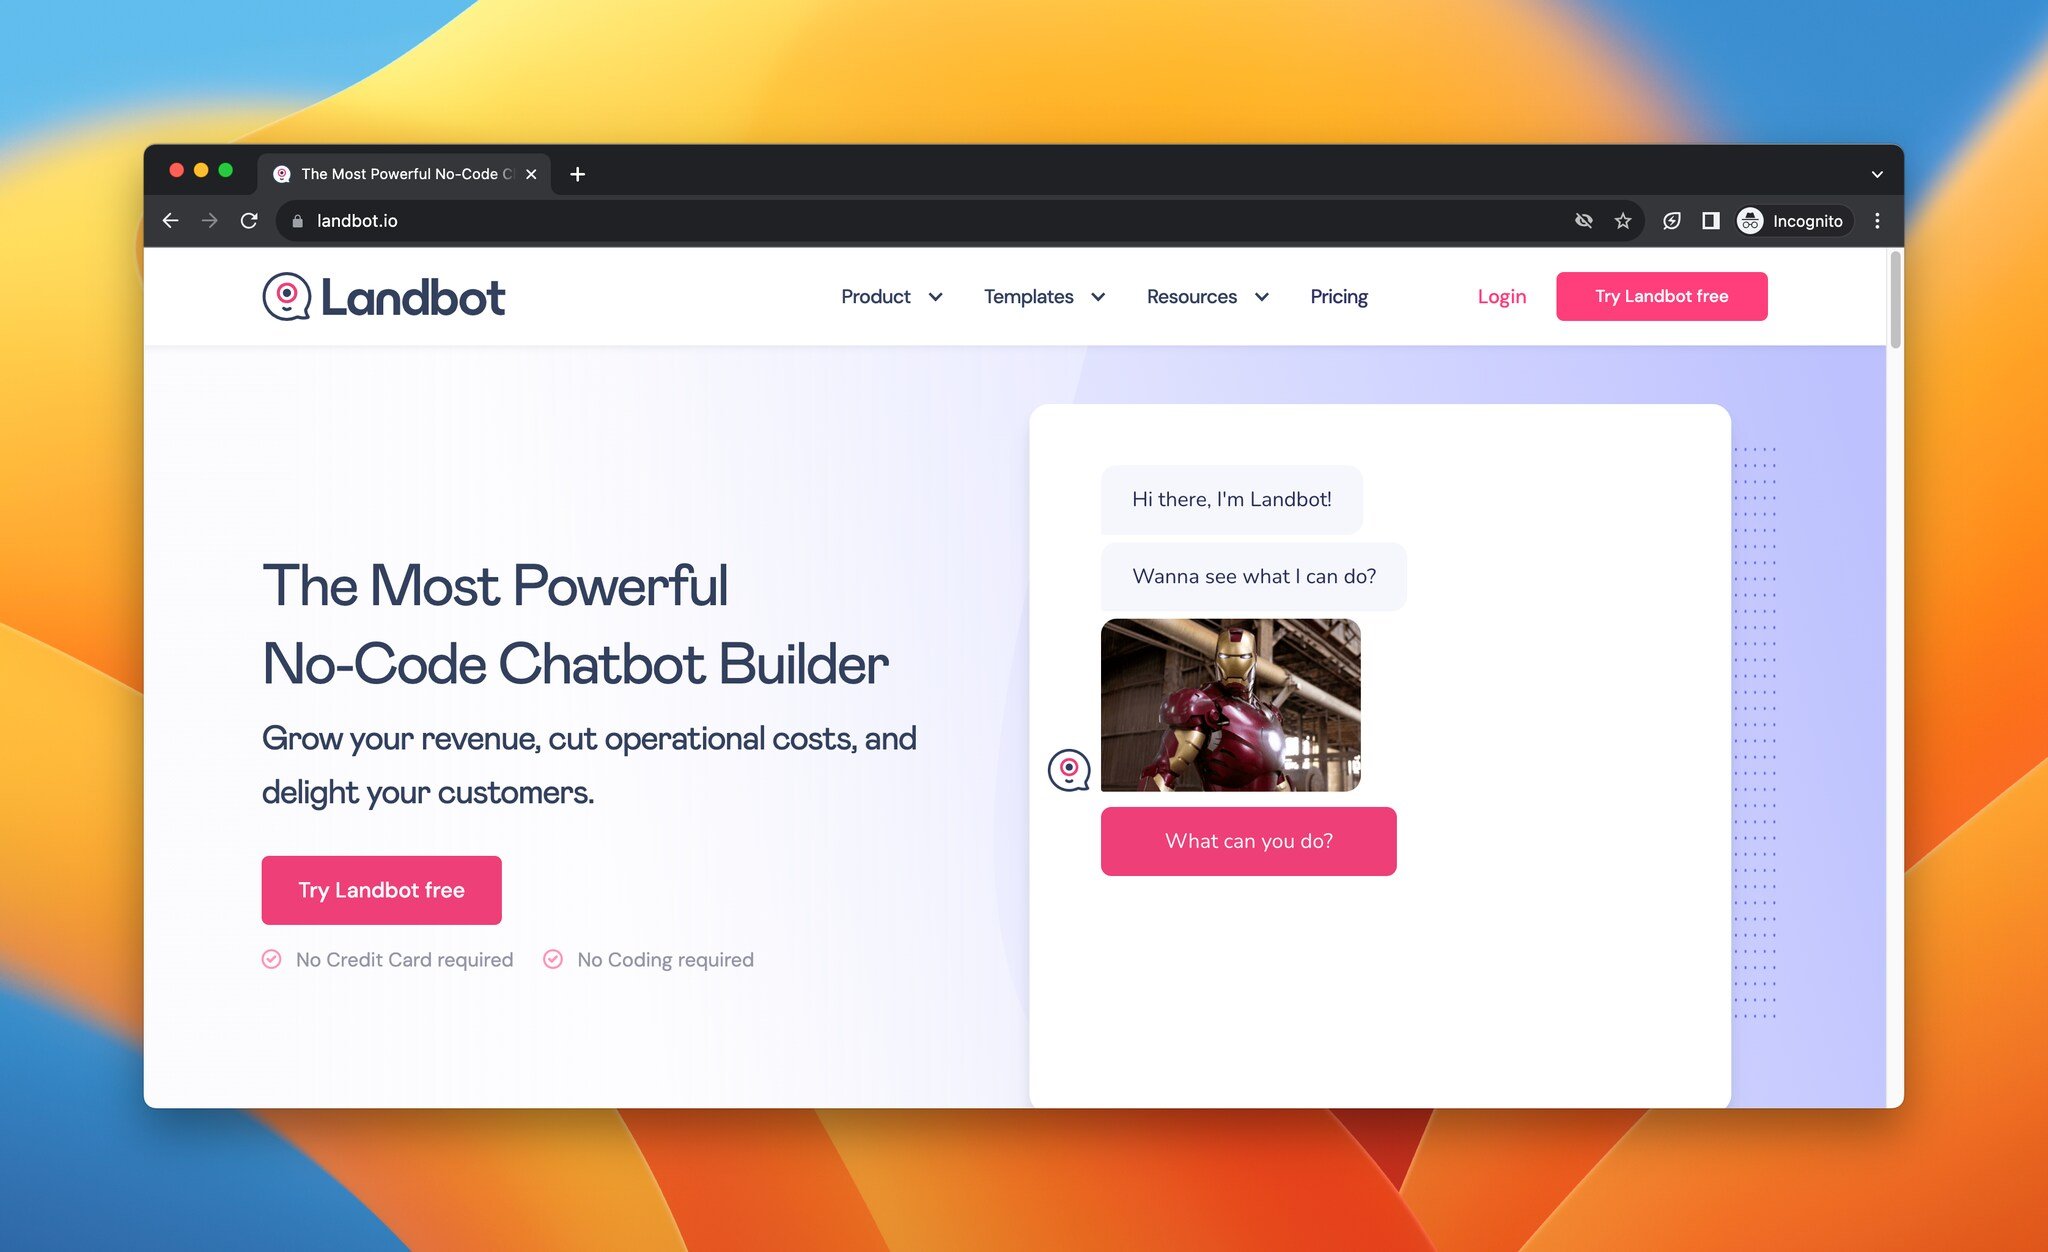
Task: Click the hero Try Landbot free button
Action: (x=380, y=889)
